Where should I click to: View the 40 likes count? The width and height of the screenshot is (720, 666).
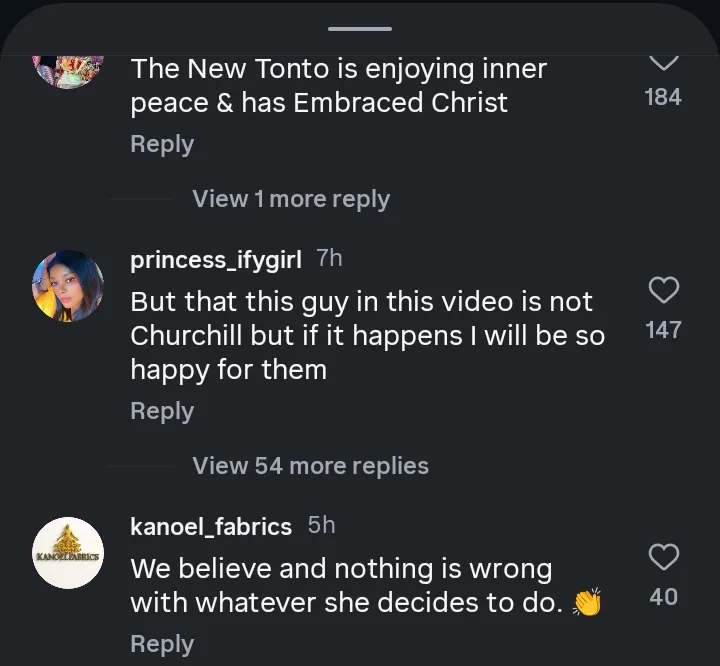664,597
